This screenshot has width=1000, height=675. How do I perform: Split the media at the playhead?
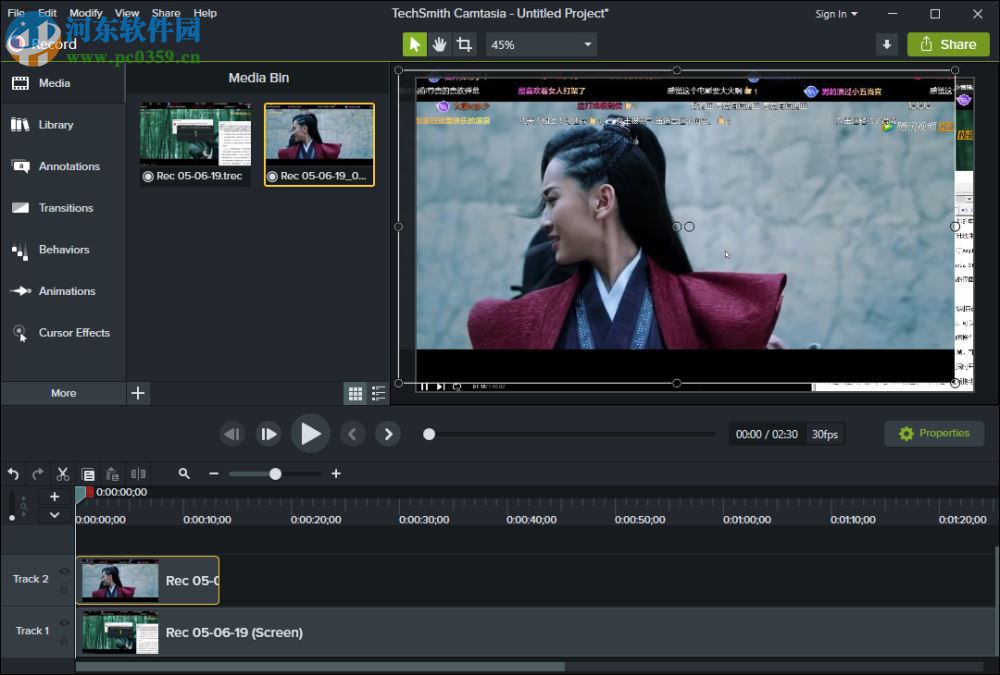pyautogui.click(x=138, y=473)
